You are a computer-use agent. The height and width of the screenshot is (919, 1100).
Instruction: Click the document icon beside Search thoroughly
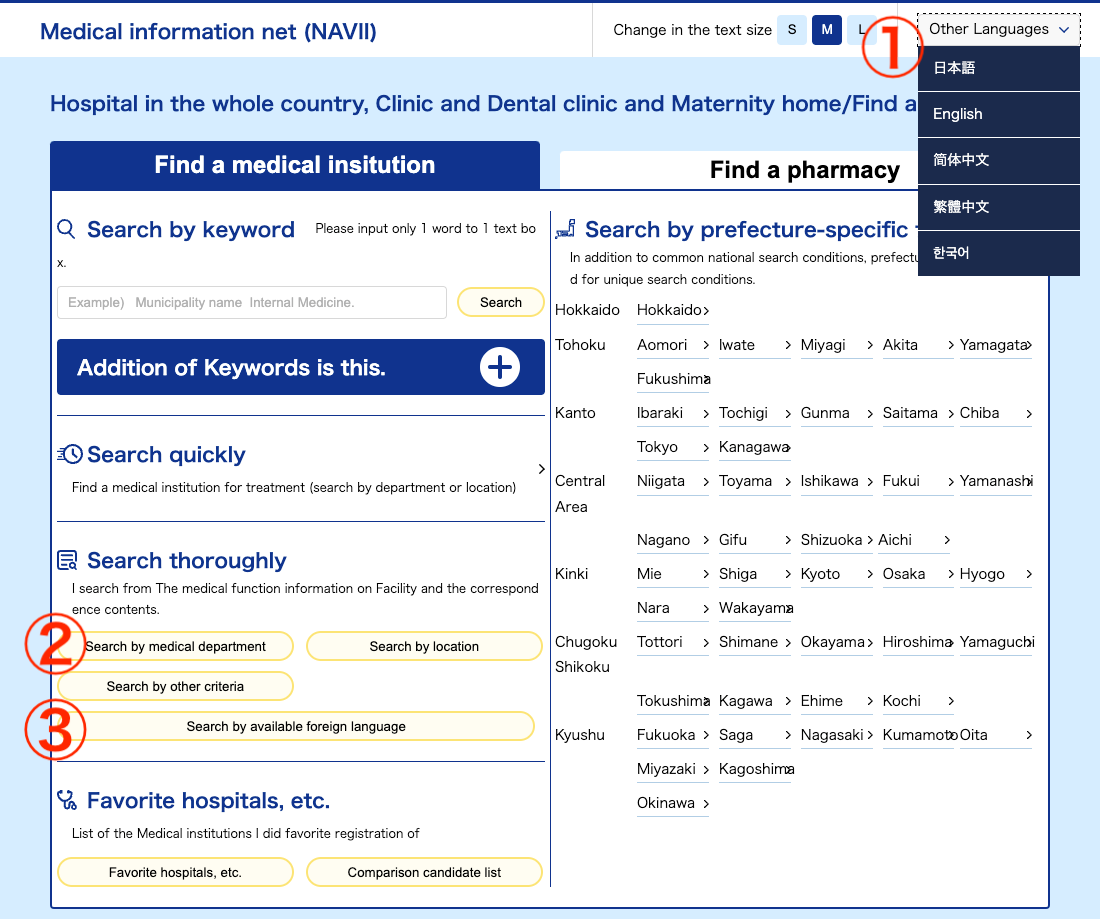point(67,560)
